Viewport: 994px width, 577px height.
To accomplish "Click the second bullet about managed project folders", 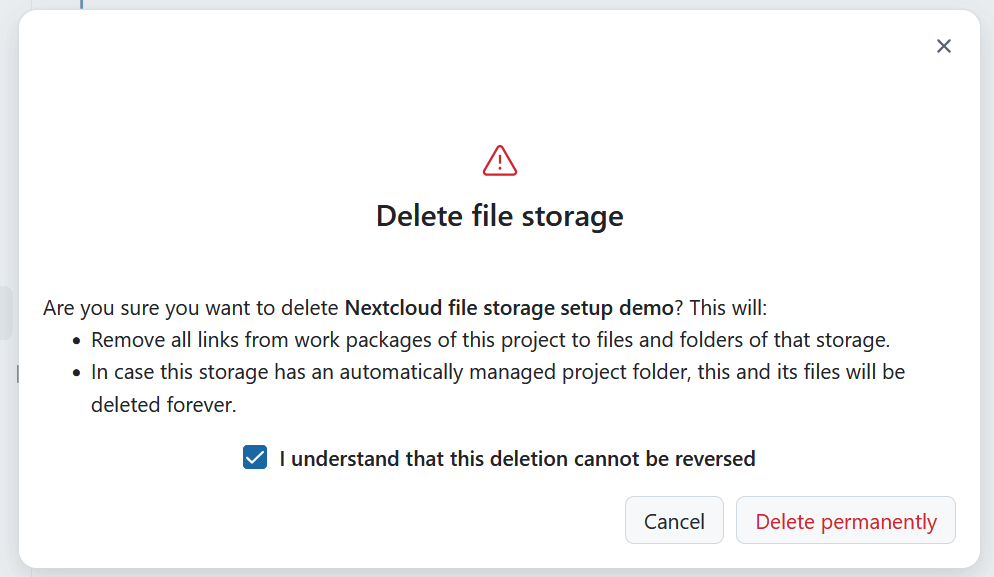I will (x=498, y=371).
